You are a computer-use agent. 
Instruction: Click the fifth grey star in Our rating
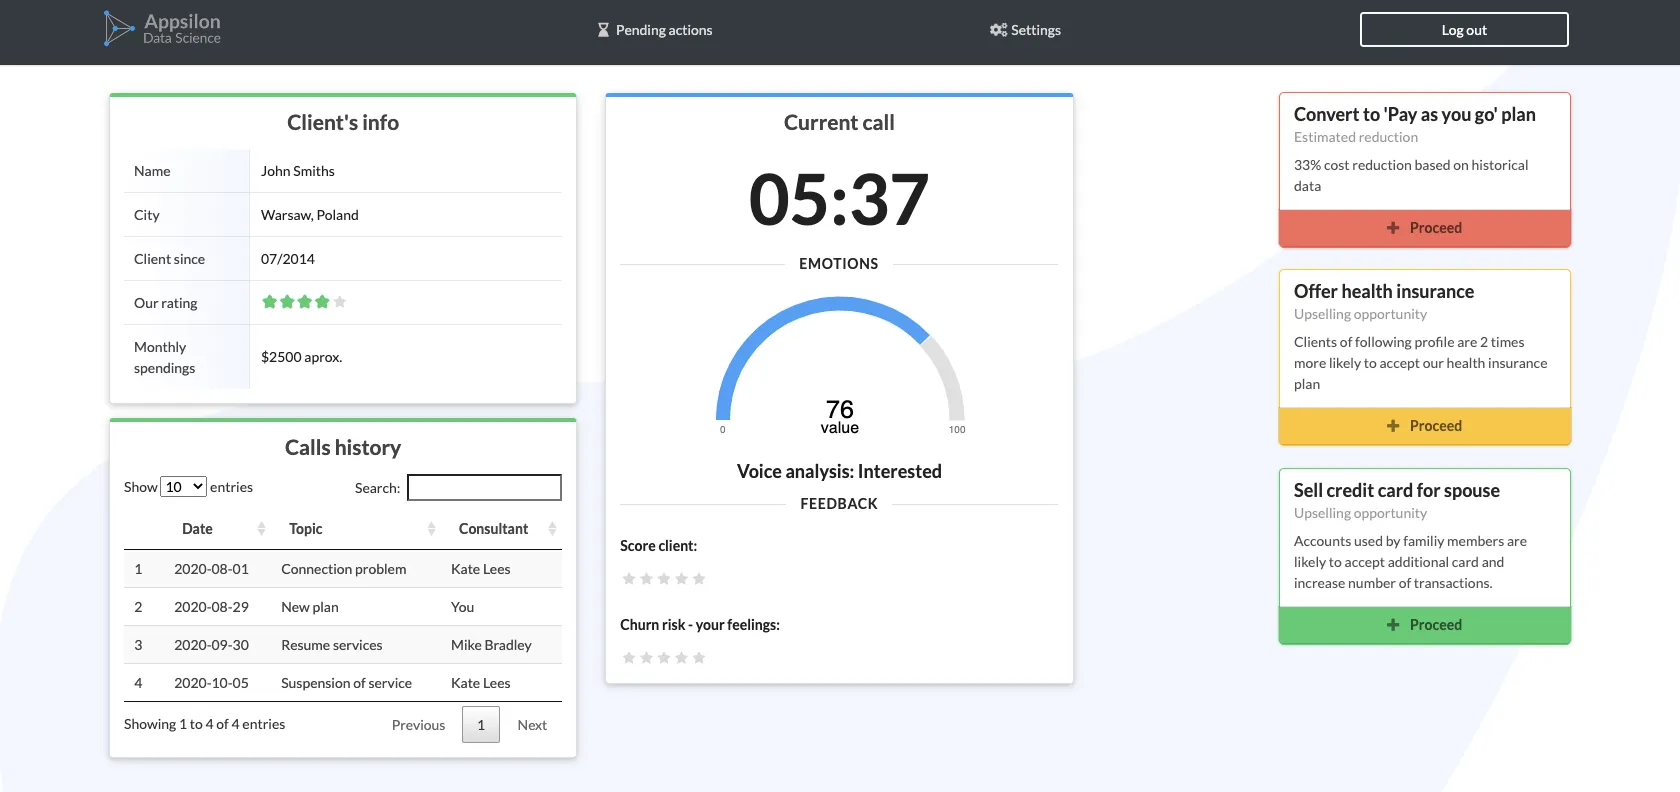[x=340, y=302]
